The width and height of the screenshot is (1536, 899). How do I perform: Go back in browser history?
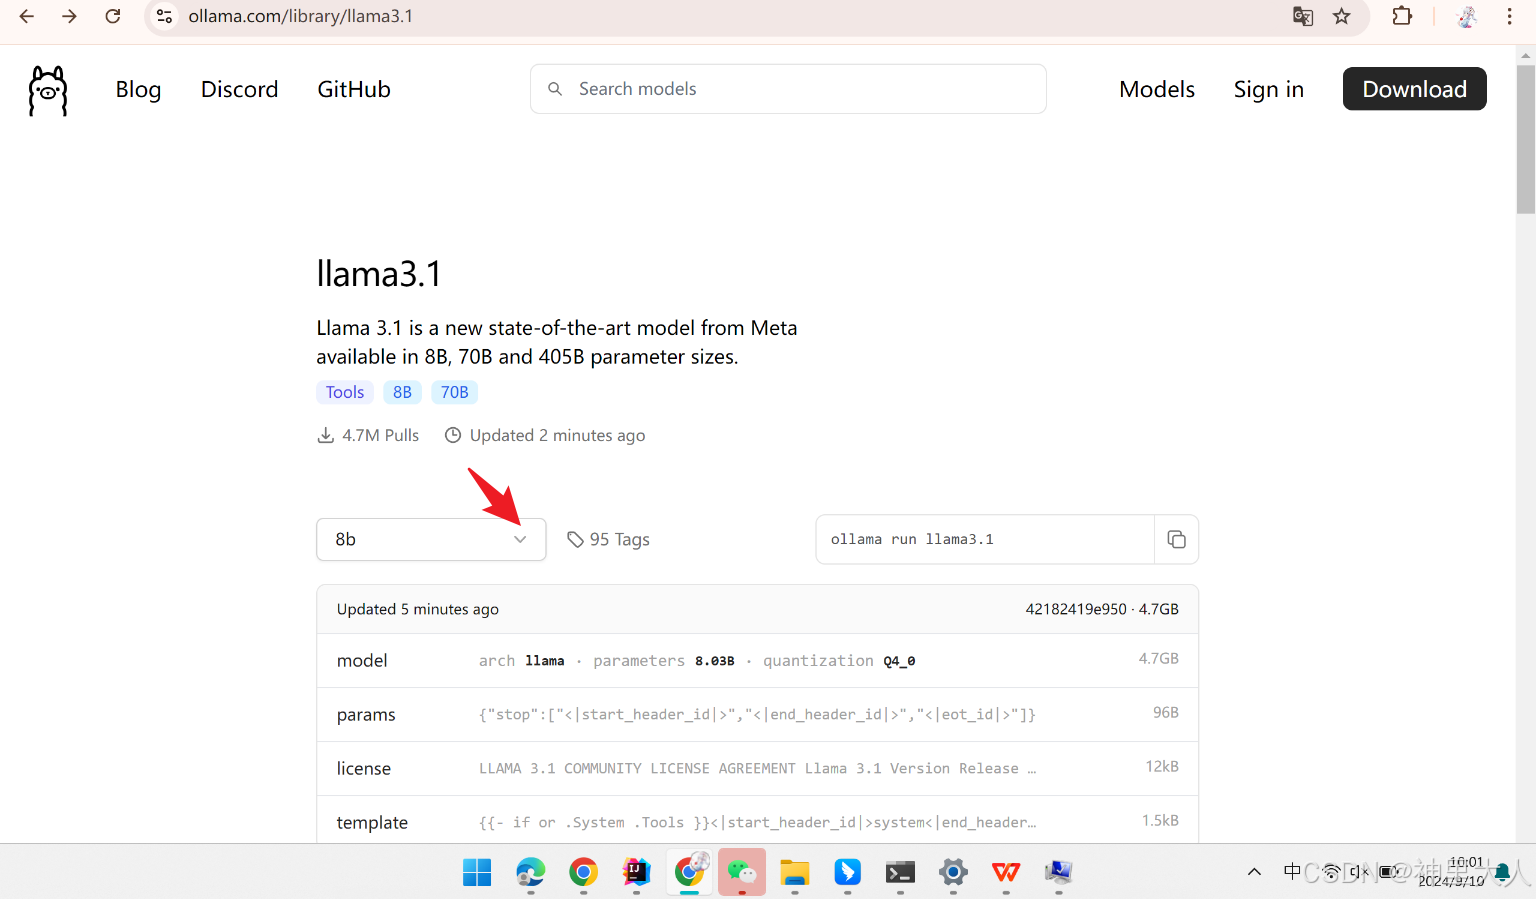[x=27, y=16]
